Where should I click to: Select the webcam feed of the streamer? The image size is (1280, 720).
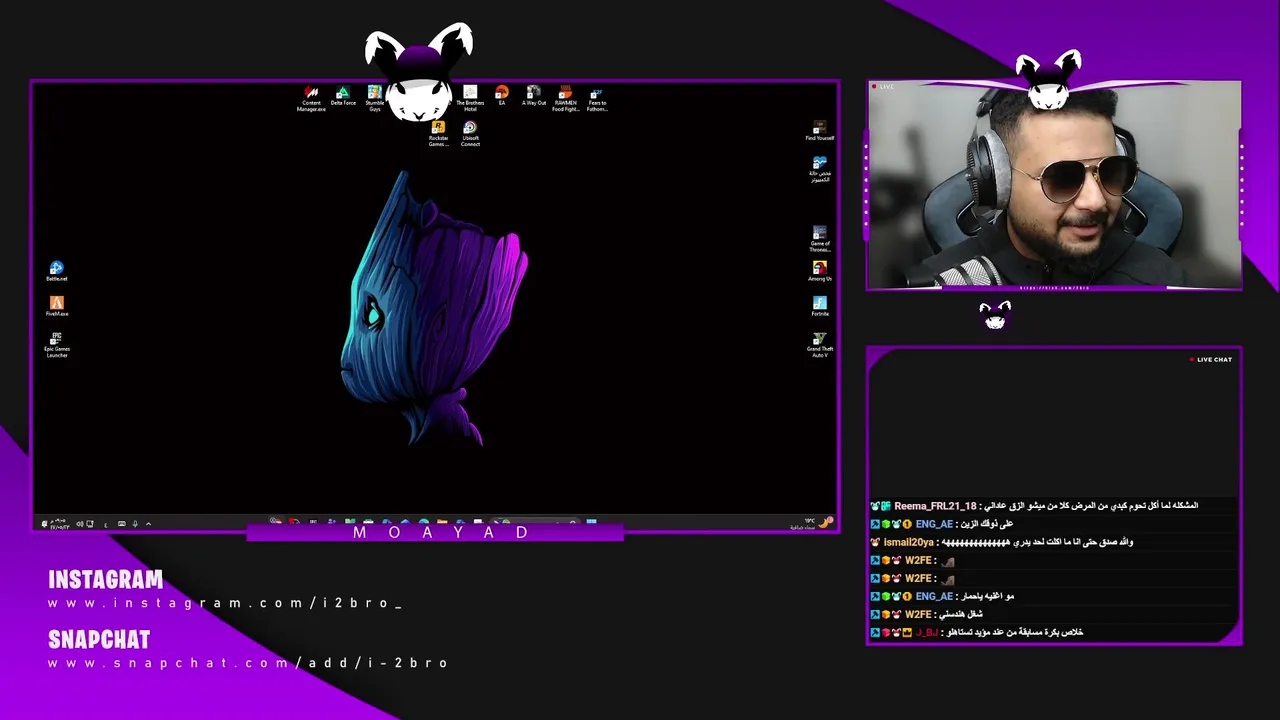coord(1054,186)
